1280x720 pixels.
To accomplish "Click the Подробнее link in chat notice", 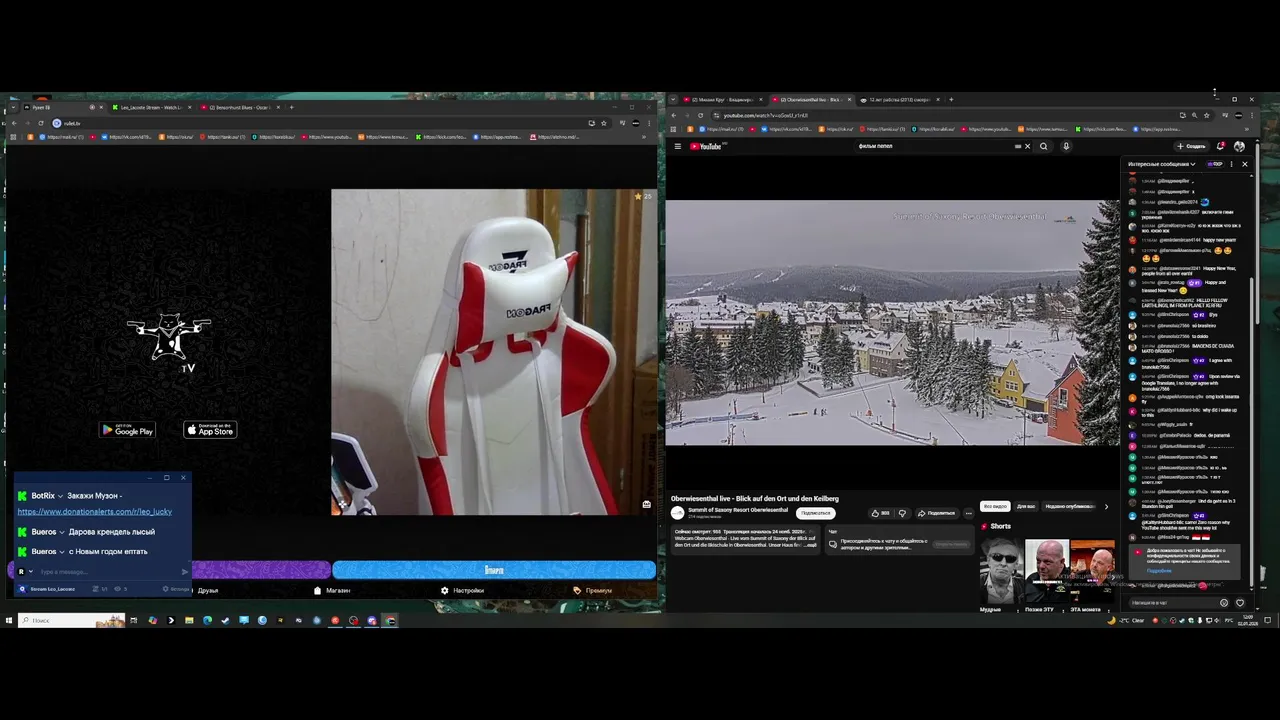I will tap(1159, 569).
